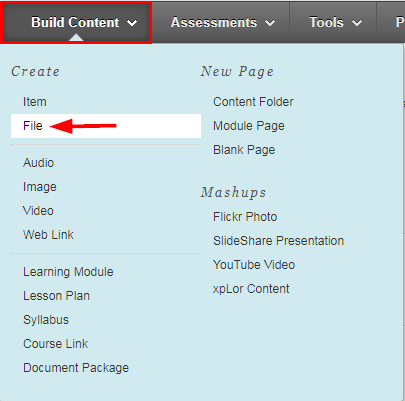
Task: Choose Module Page under New Page
Action: pyautogui.click(x=249, y=126)
